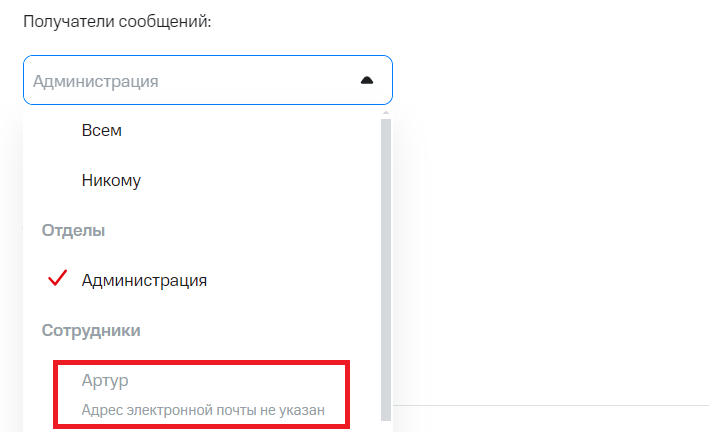Select employee Артур in the list
Screen dimensions: 709x432
(106, 380)
